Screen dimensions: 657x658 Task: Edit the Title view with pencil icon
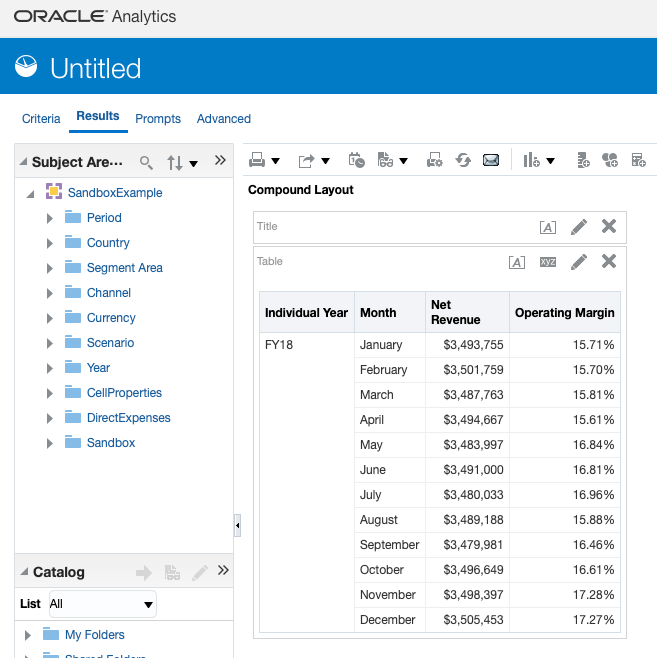[578, 227]
